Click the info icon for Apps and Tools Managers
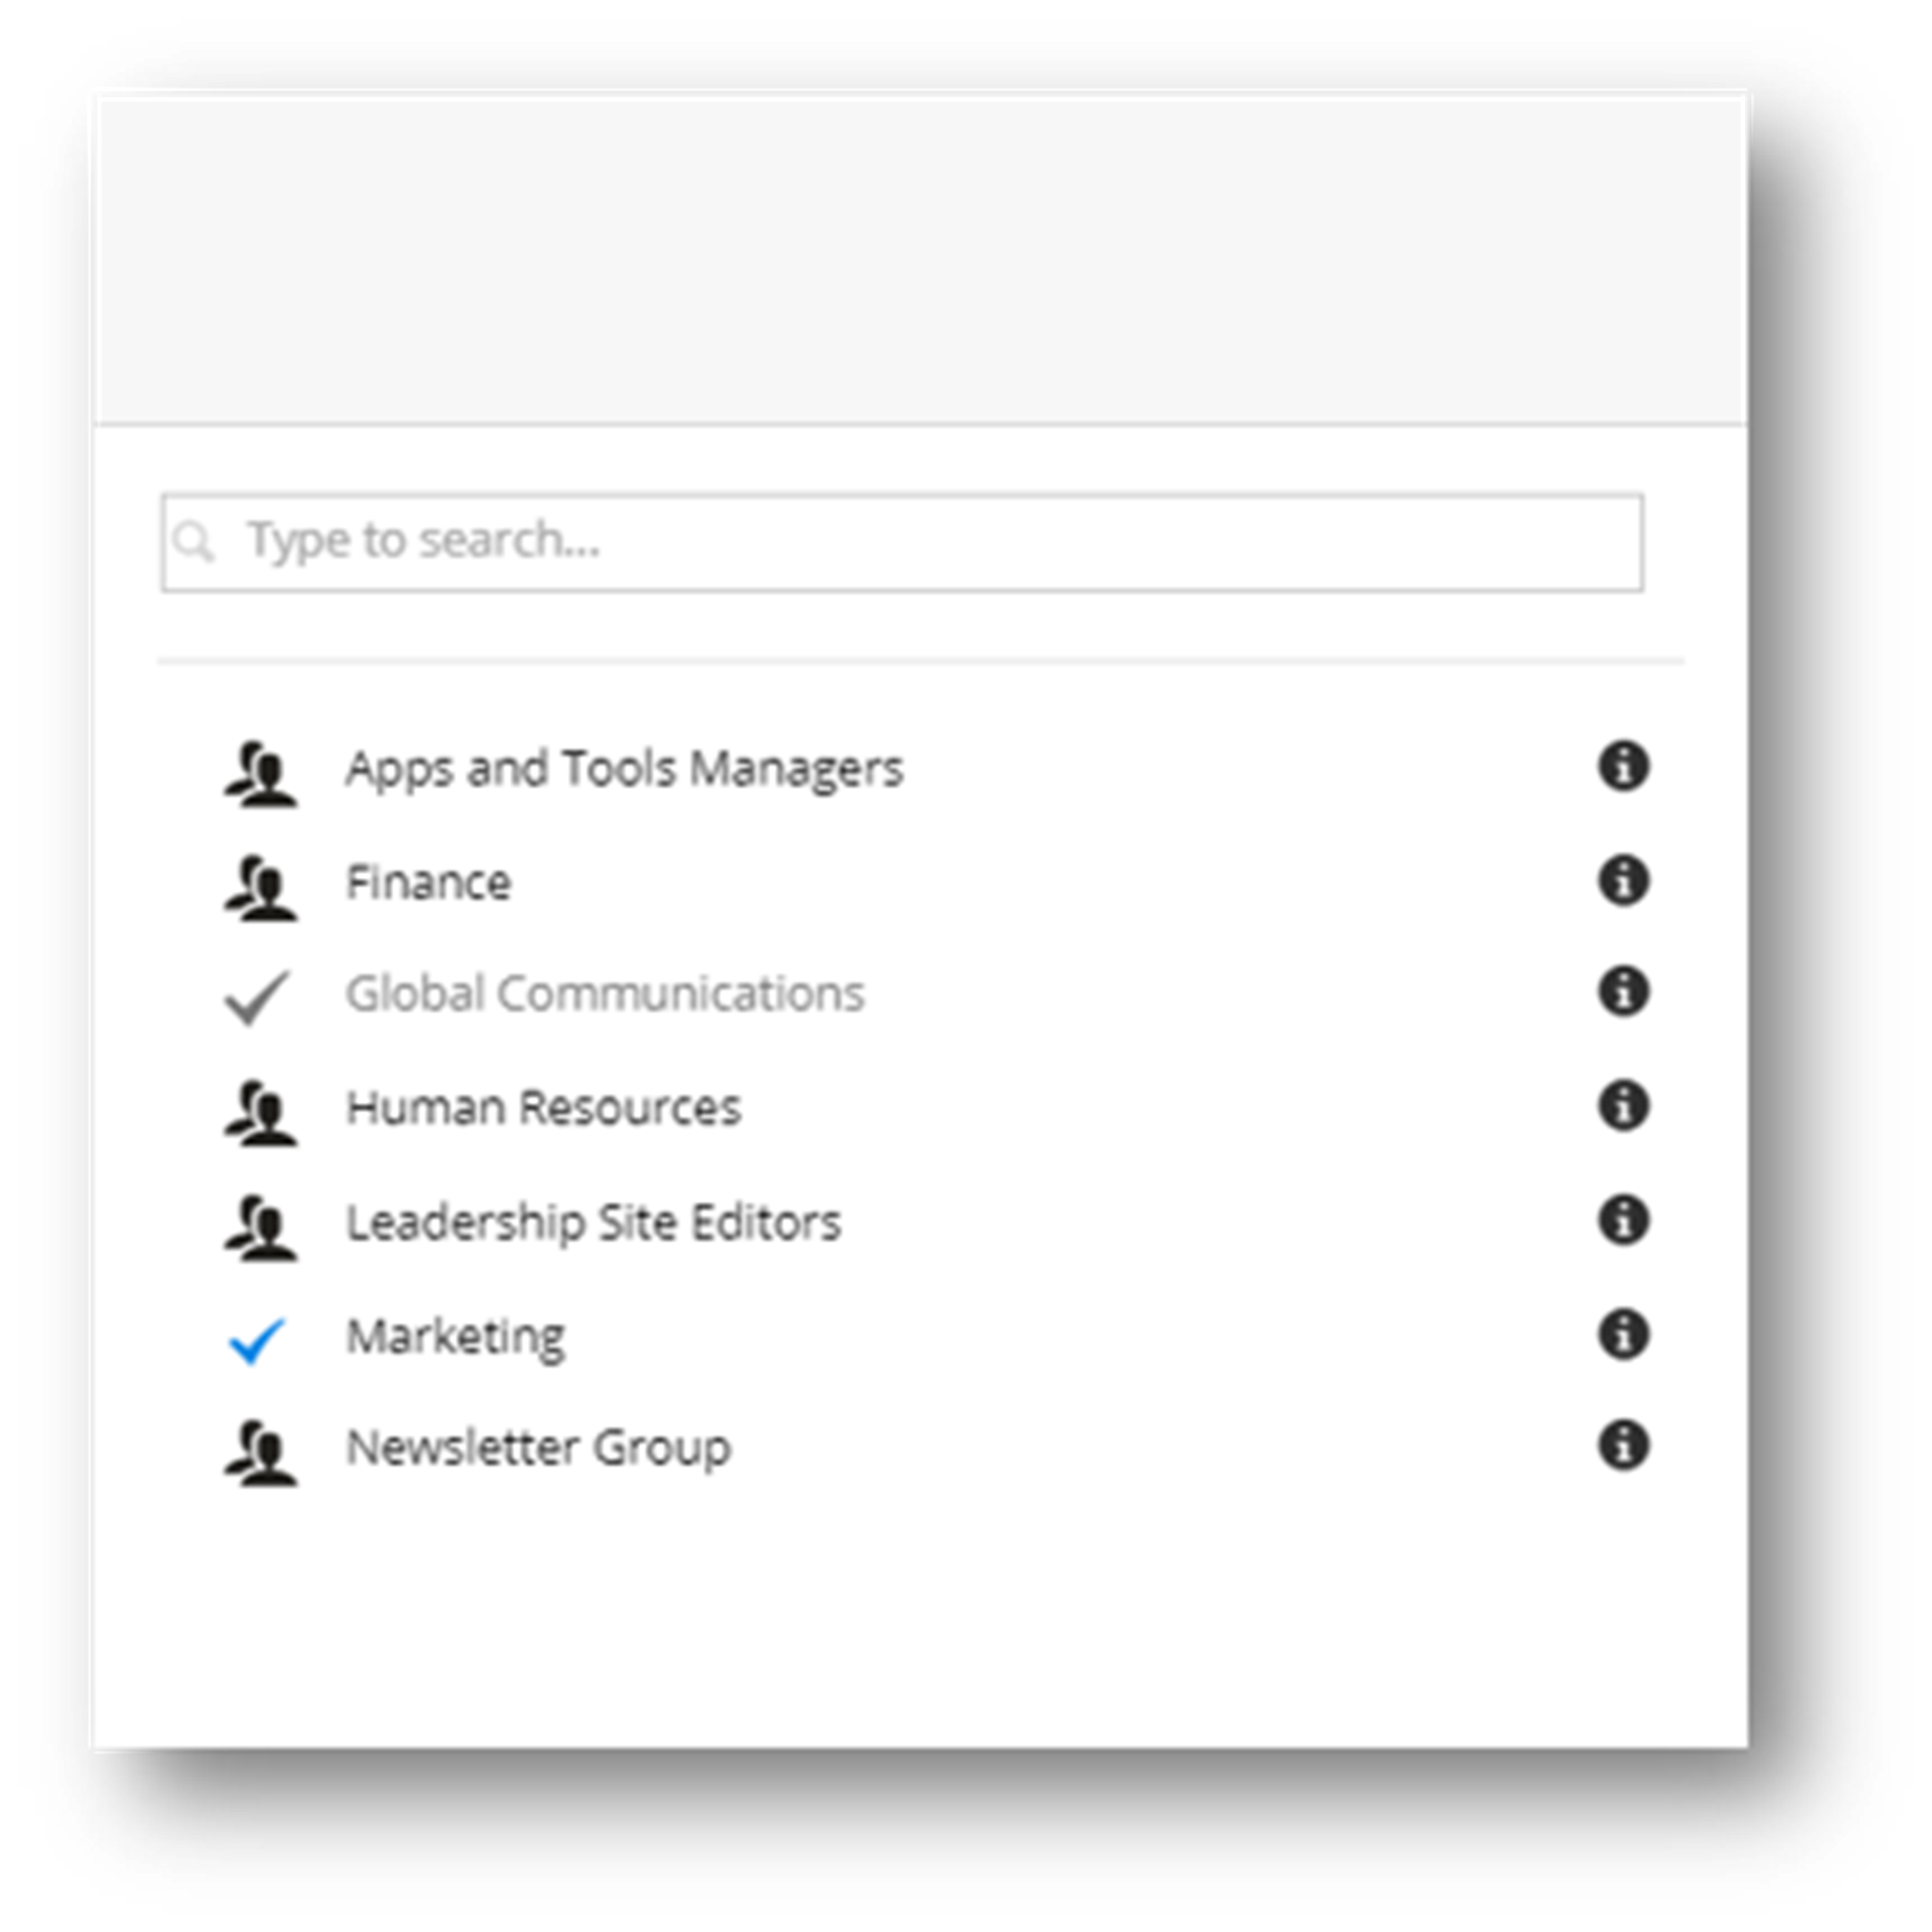1932x1932 pixels. (1622, 764)
